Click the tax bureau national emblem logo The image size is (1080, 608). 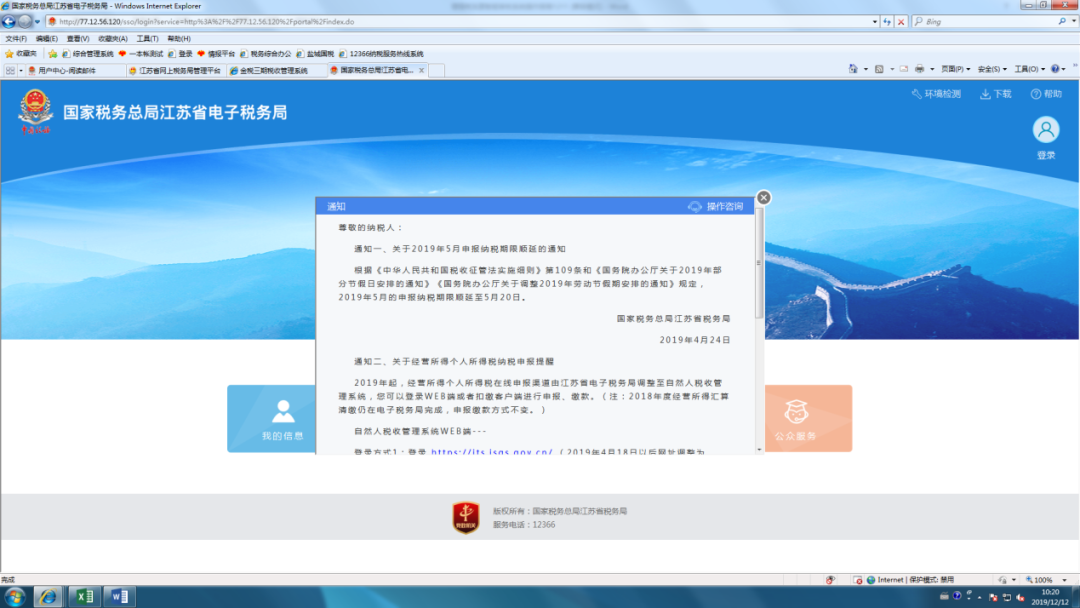[35, 111]
